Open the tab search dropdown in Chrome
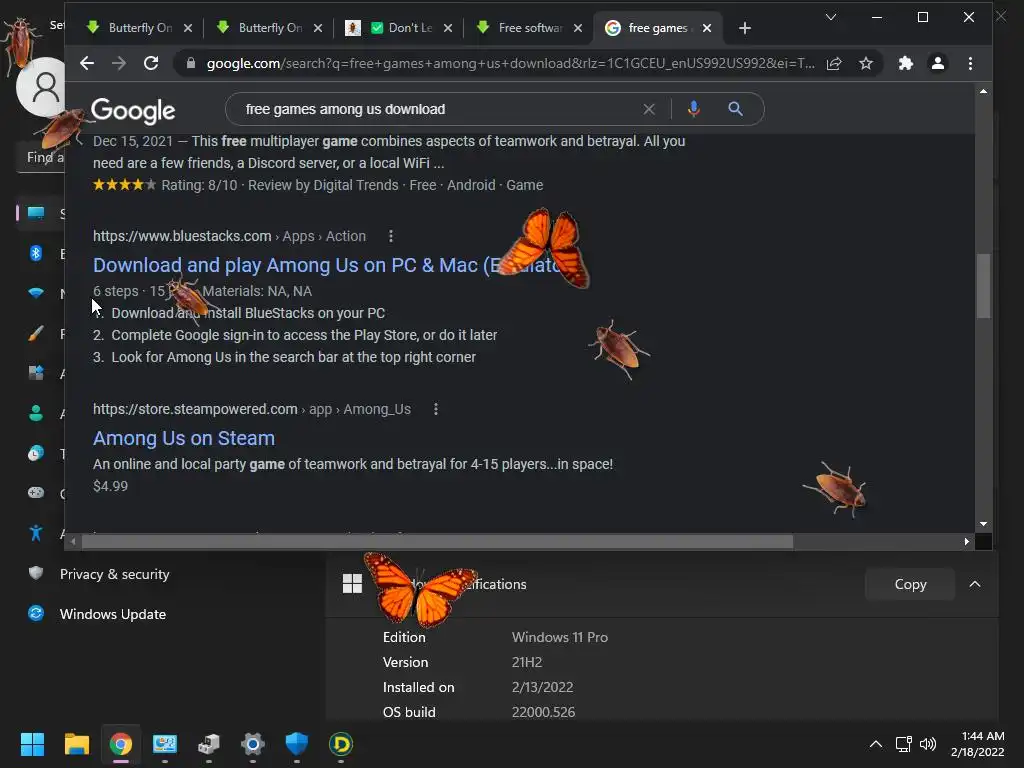This screenshot has width=1024, height=768. [x=831, y=17]
